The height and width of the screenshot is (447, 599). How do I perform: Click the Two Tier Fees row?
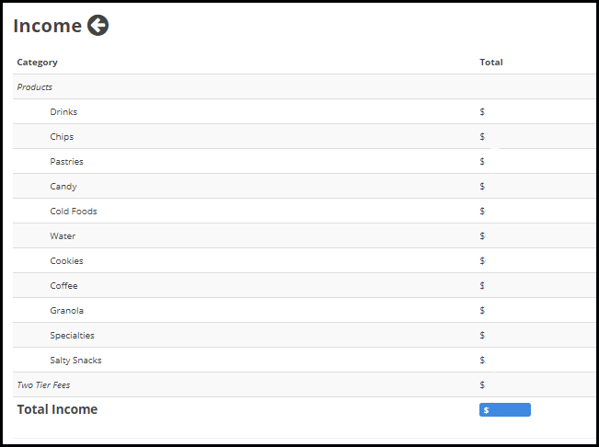coord(304,385)
